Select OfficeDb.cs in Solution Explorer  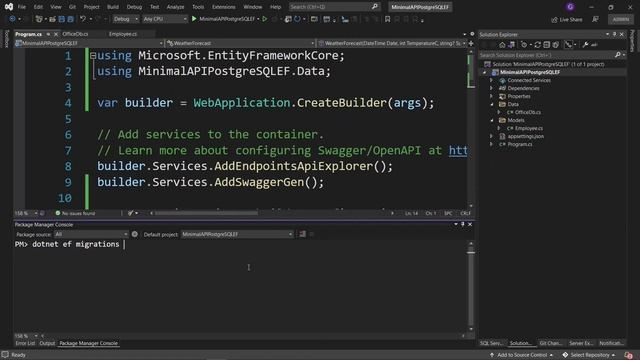527,112
